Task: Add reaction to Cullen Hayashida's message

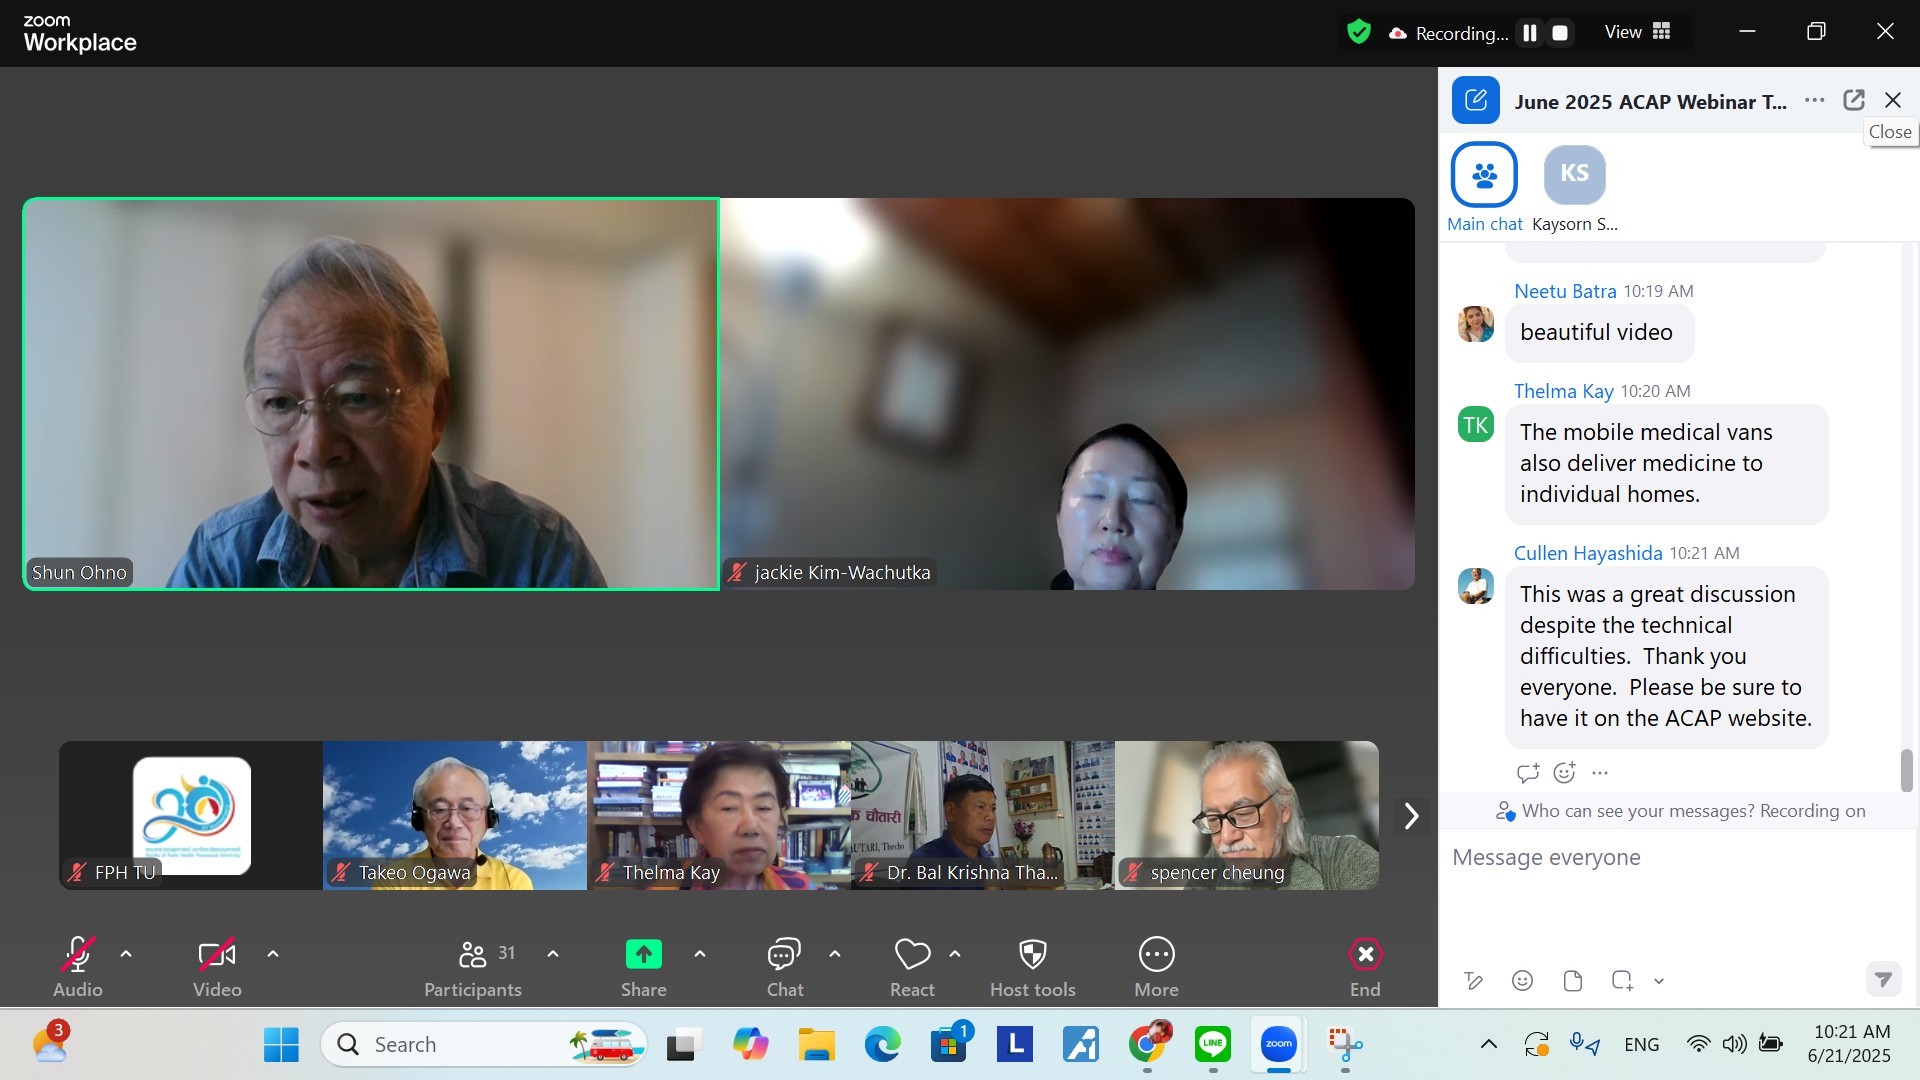Action: pos(1564,772)
